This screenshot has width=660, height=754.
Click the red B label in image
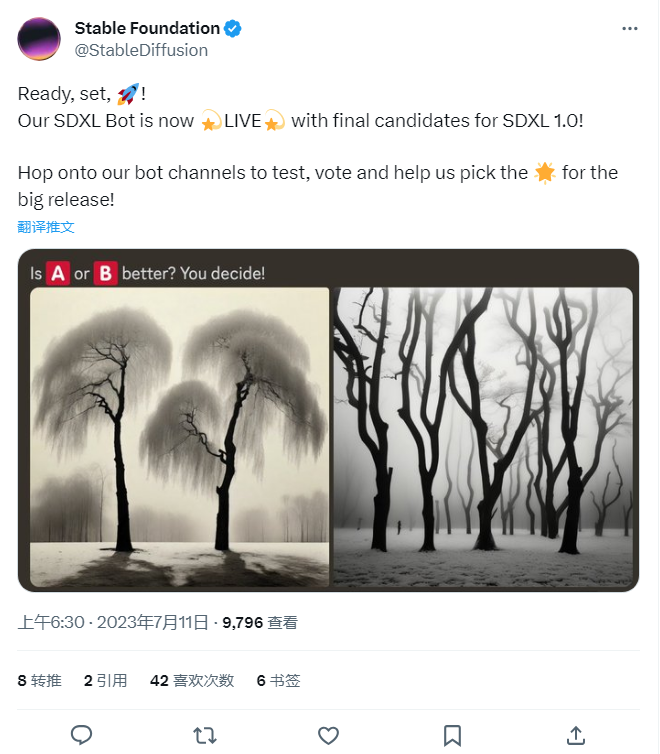click(105, 273)
